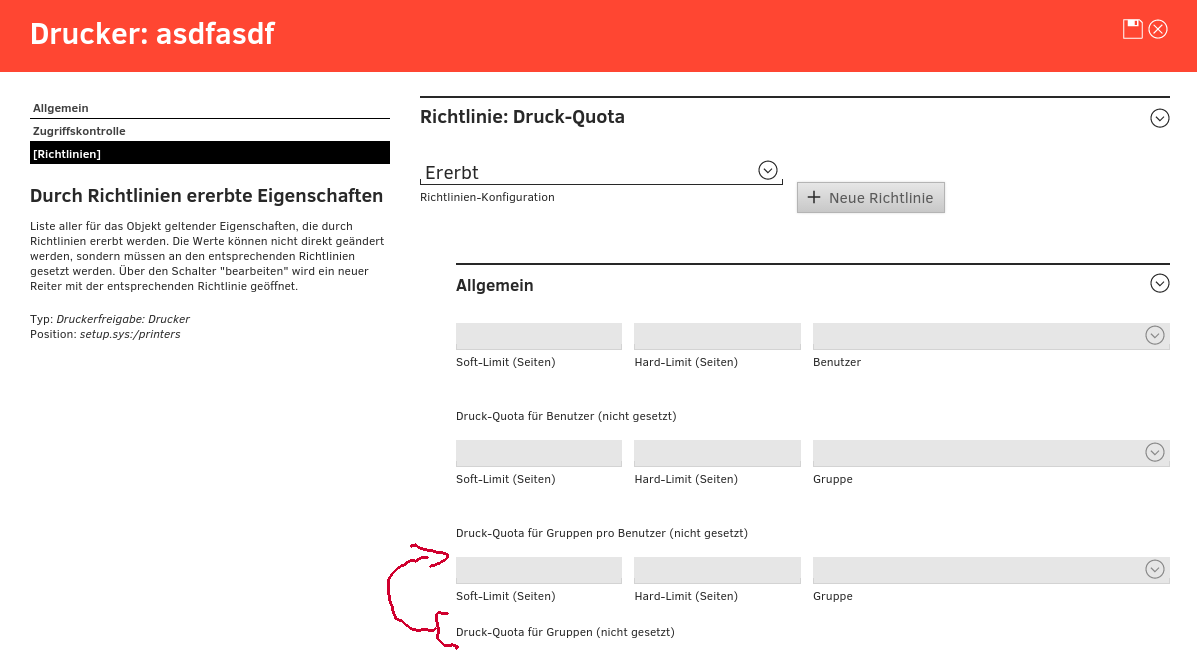This screenshot has height=663, width=1197.
Task: Click the 'Druckerfreigabe: Drucker' type text
Action: [x=123, y=319]
